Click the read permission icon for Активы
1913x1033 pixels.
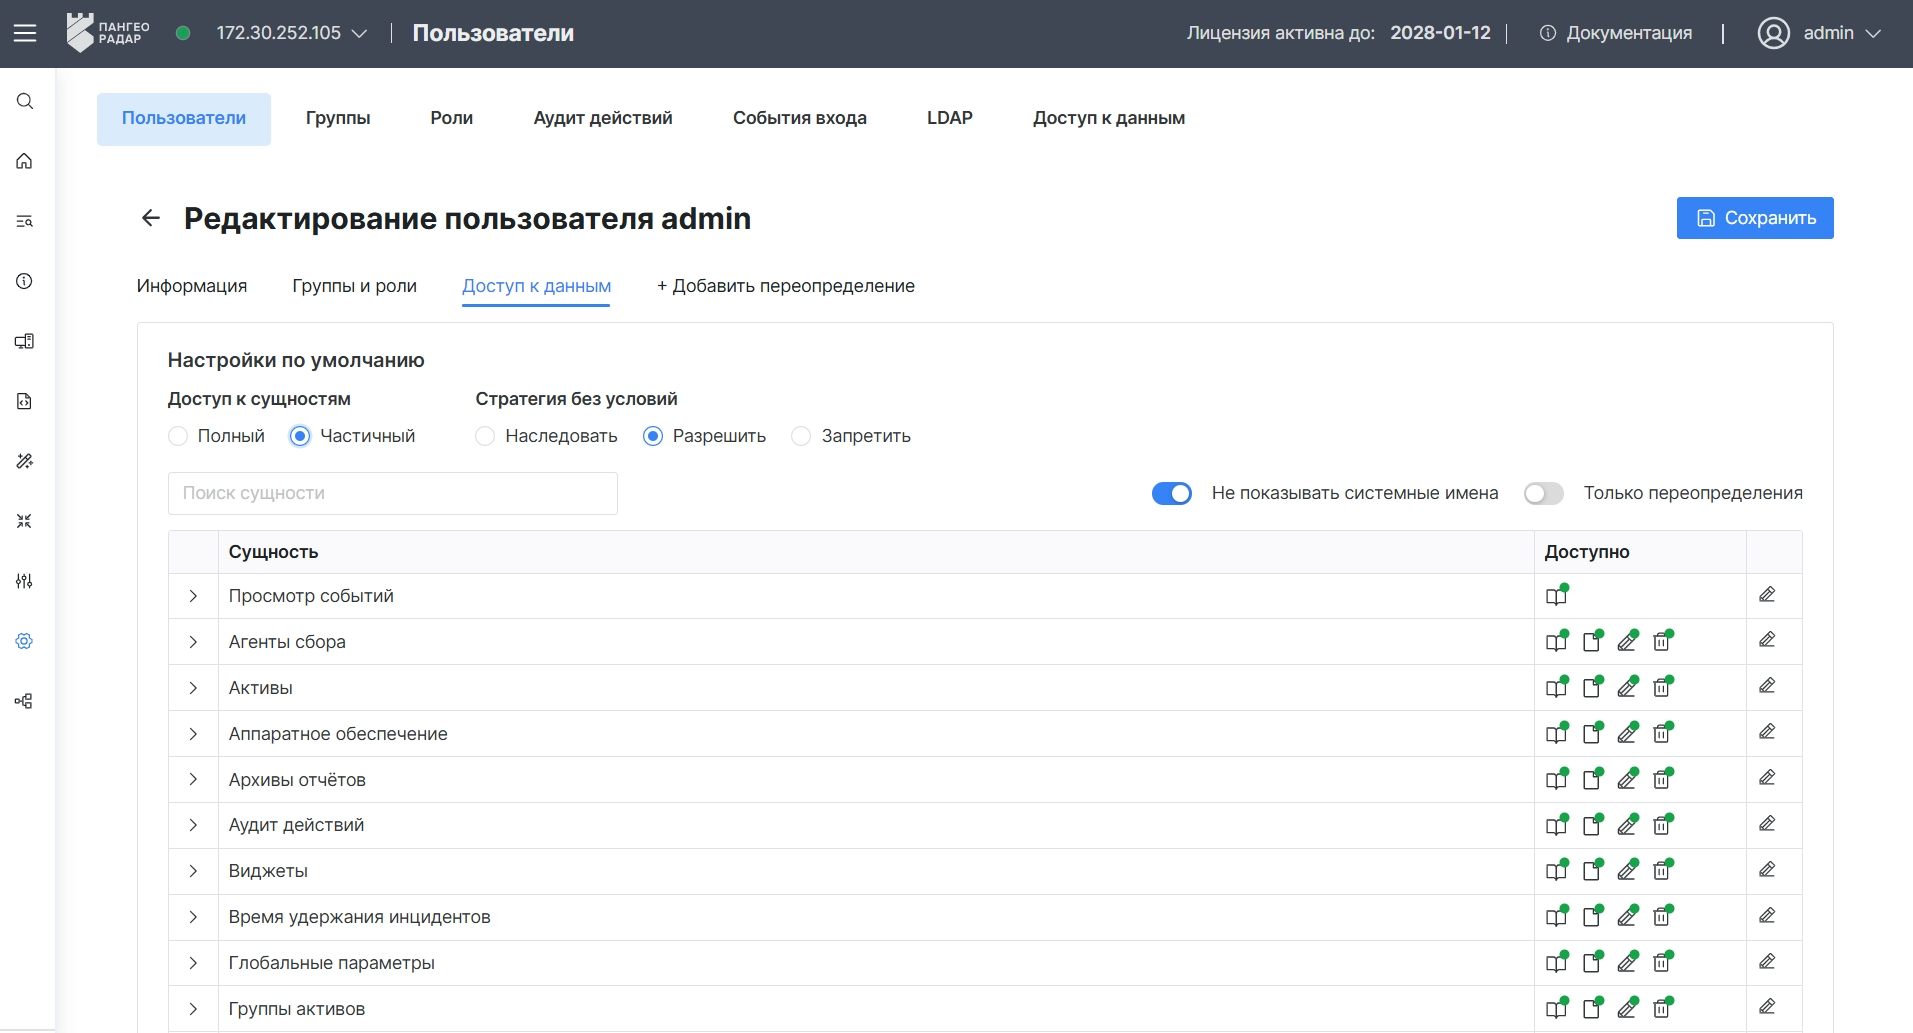click(1557, 687)
